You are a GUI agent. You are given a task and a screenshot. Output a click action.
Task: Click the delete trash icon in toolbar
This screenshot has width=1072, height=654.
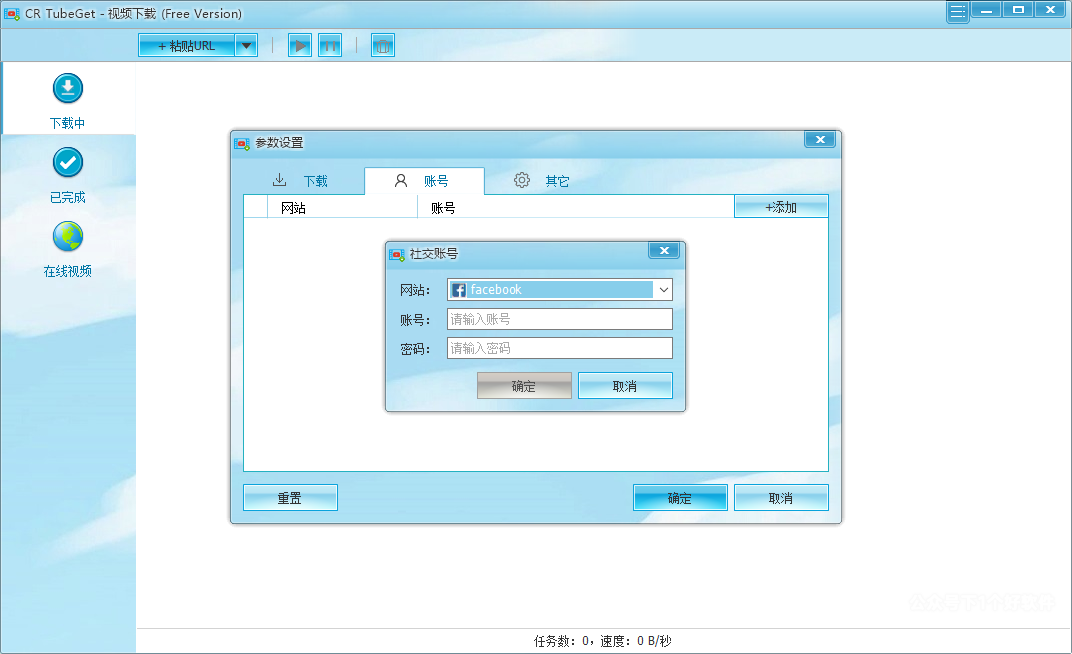coord(383,46)
